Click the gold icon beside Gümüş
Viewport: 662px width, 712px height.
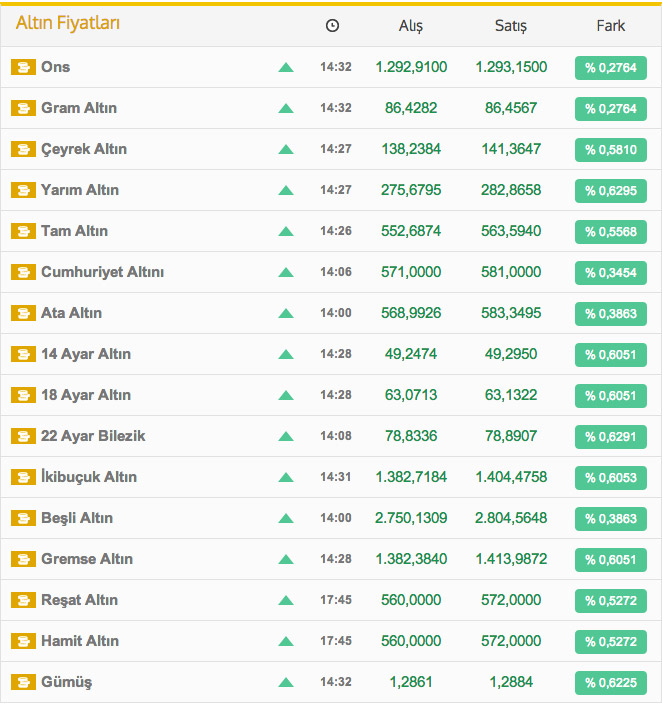click(x=23, y=682)
